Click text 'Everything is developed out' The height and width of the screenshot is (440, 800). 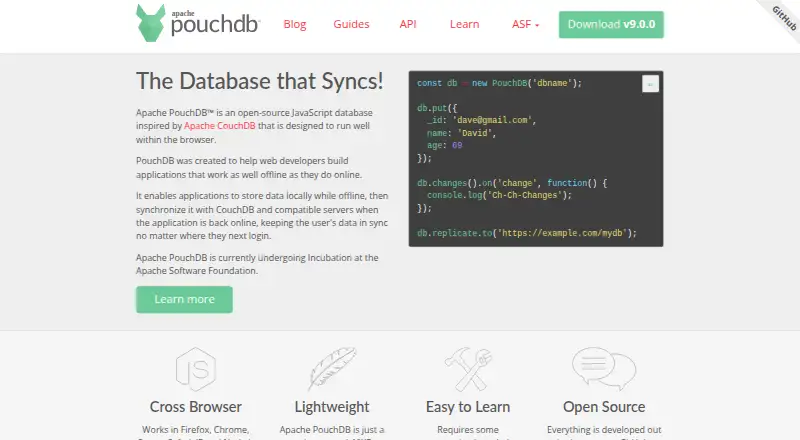pos(604,430)
